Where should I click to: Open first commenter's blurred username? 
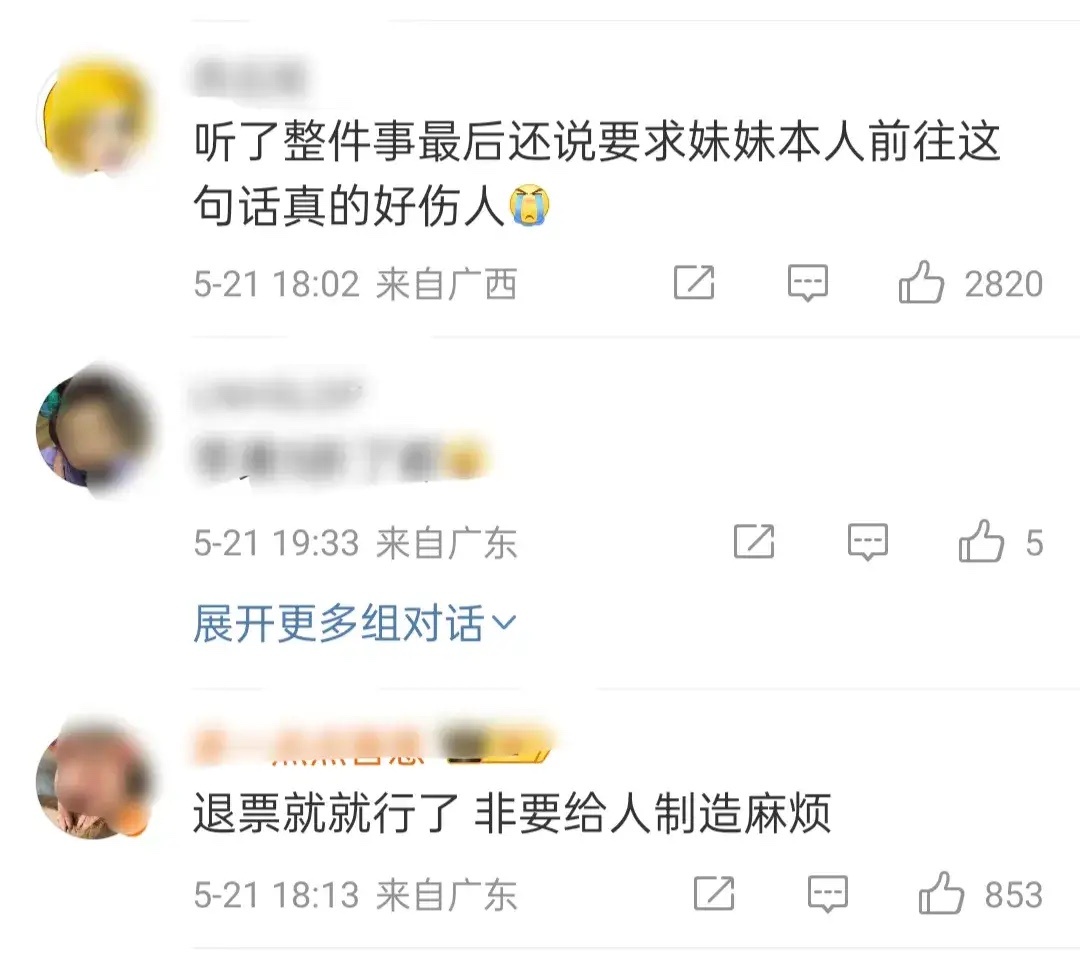pyautogui.click(x=249, y=77)
